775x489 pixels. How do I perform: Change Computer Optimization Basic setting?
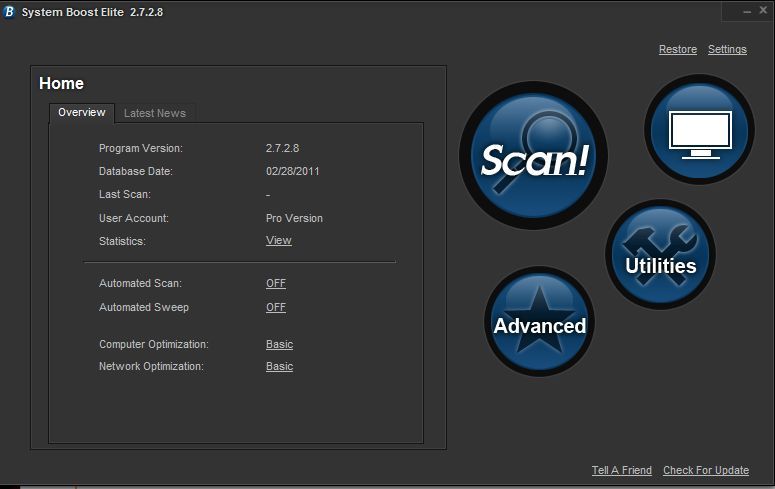[279, 344]
